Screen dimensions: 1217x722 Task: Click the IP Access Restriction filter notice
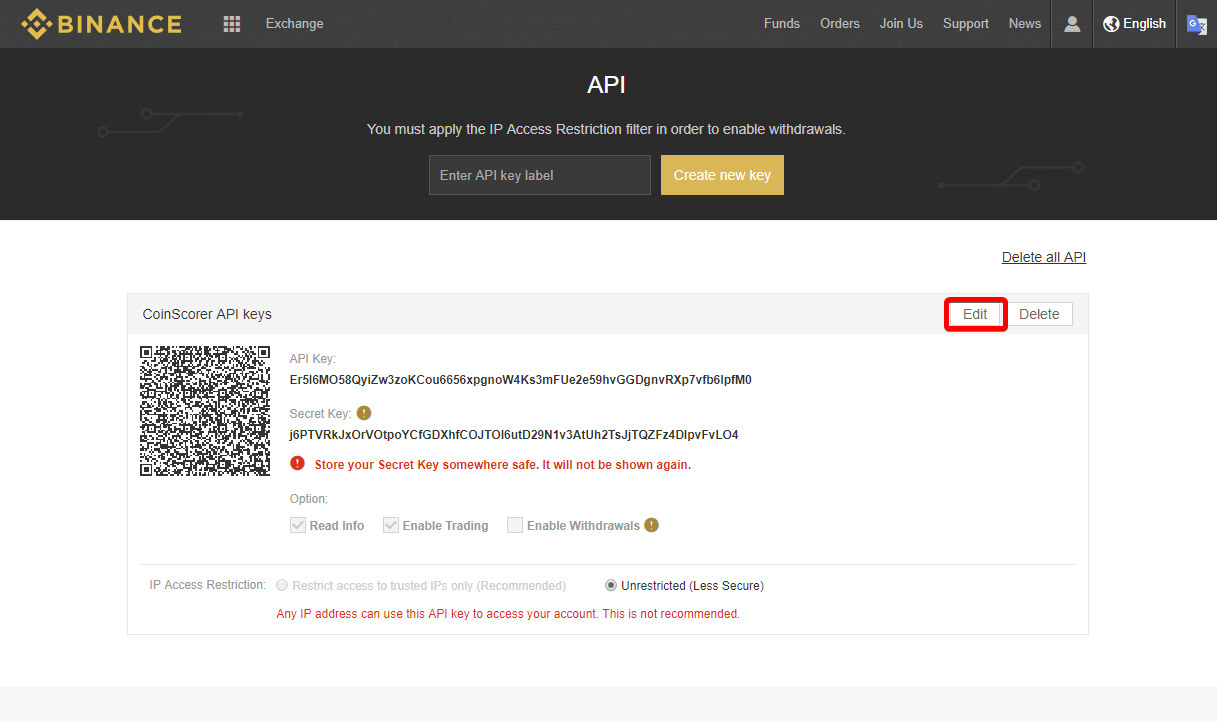(x=606, y=129)
